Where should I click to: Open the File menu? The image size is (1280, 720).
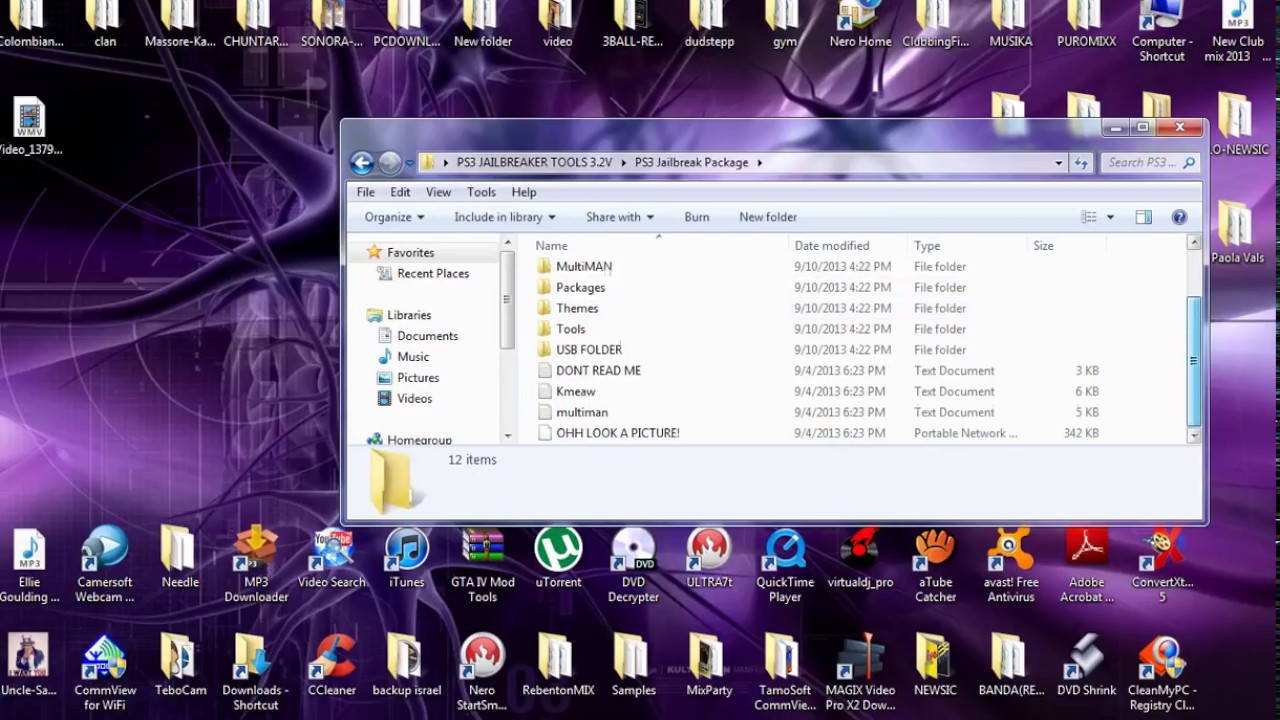[366, 192]
